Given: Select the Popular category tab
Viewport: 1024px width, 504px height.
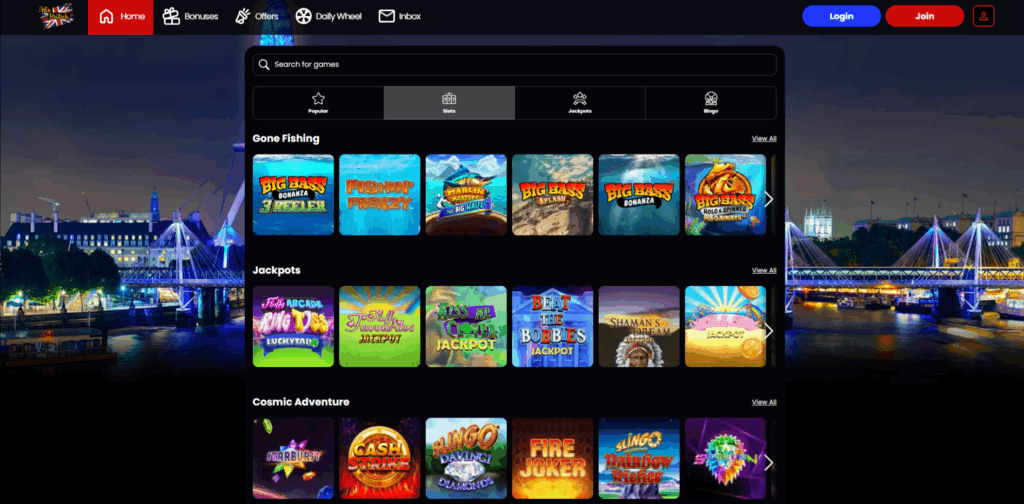Looking at the screenshot, I should 318,103.
